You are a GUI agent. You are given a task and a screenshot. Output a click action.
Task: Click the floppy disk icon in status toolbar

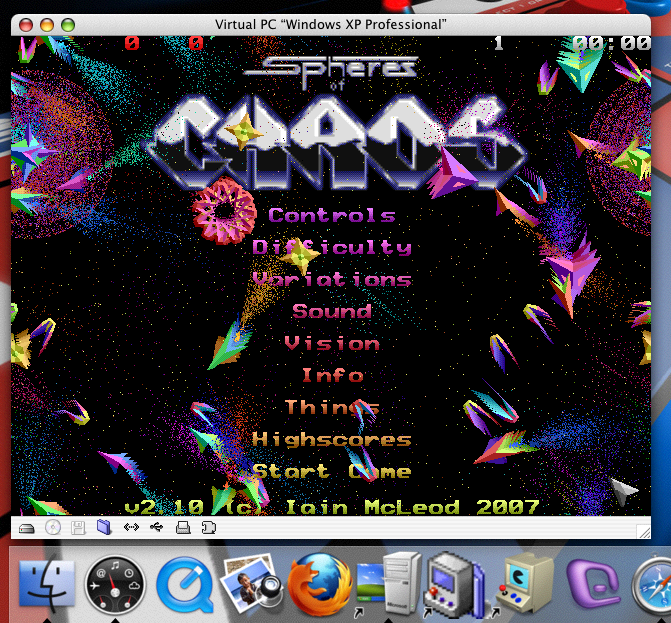point(78,528)
